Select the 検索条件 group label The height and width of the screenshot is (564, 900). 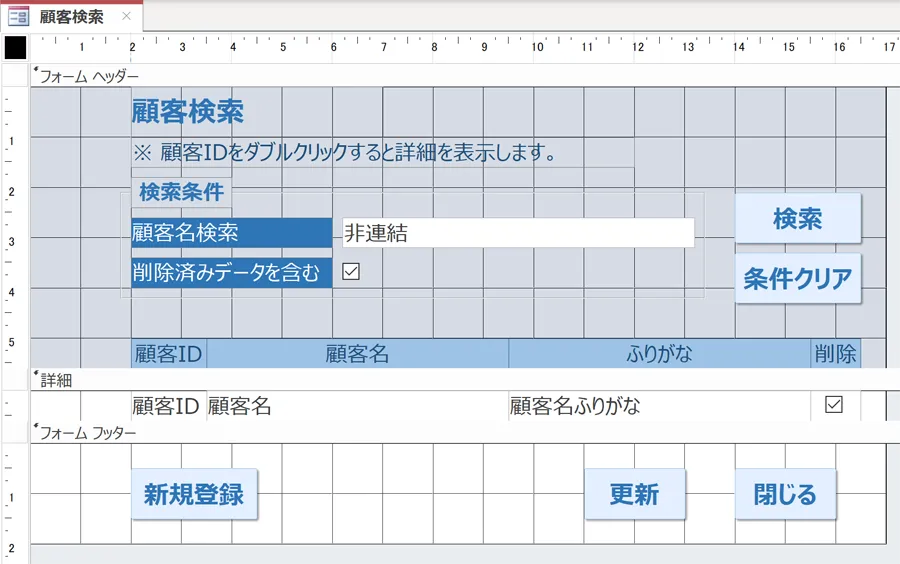[x=181, y=192]
